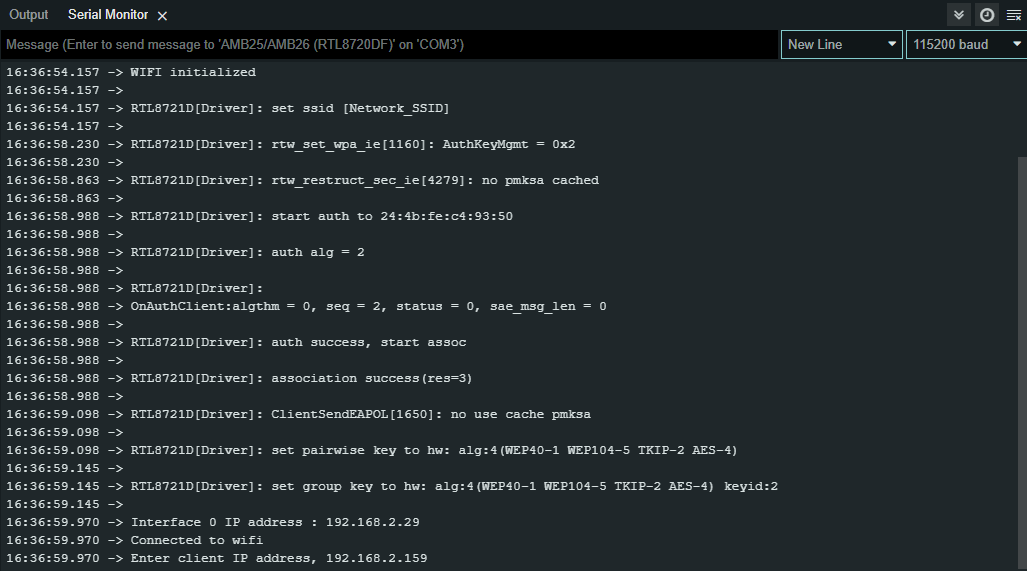This screenshot has width=1027, height=571.
Task: Click the message input field for COM3
Action: coord(390,45)
